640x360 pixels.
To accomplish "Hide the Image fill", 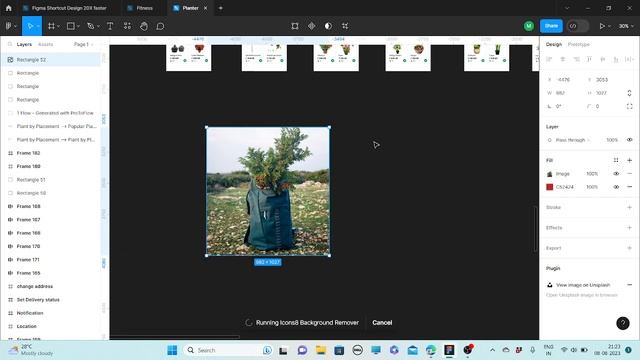I will click(616, 174).
